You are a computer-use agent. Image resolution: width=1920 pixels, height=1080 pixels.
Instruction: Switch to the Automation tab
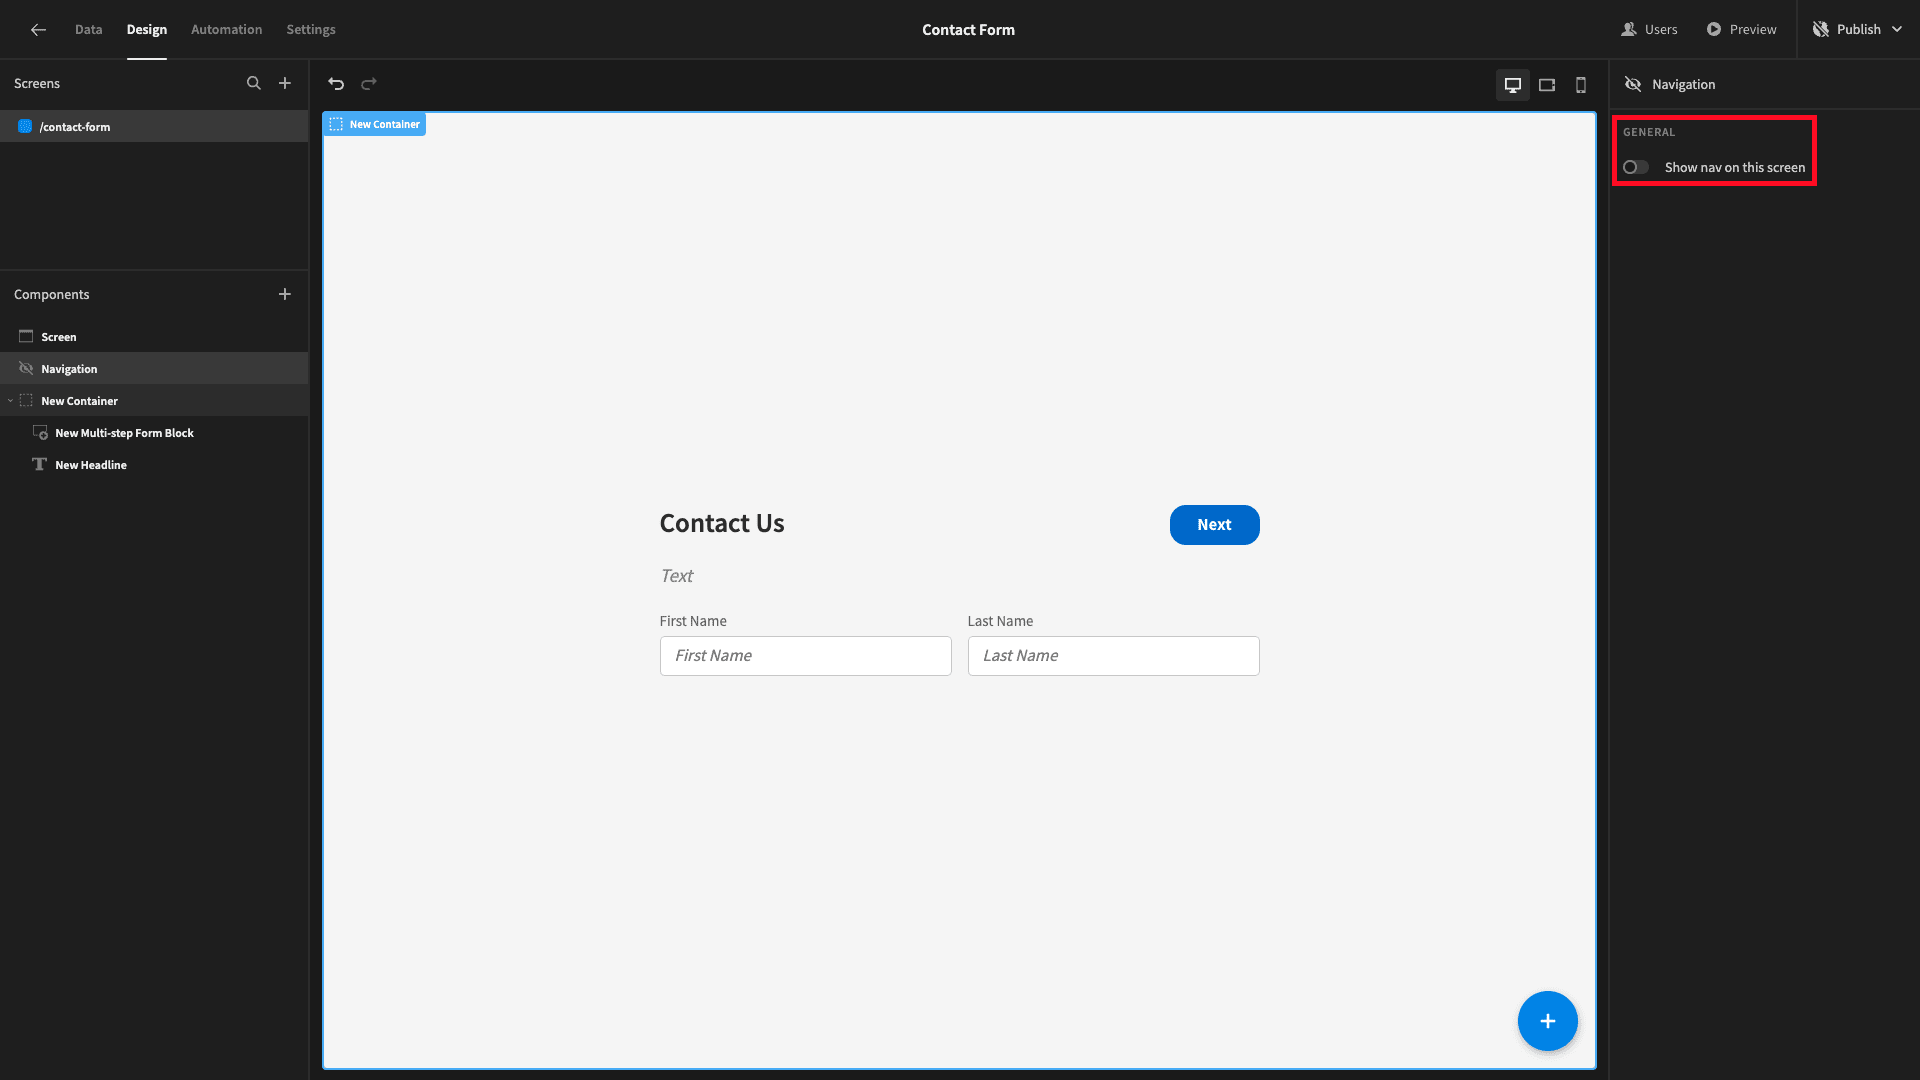click(227, 30)
